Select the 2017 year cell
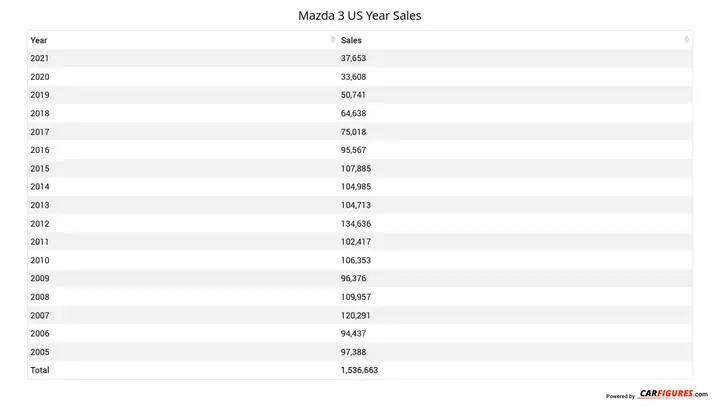Image resolution: width=720 pixels, height=409 pixels. click(40, 132)
